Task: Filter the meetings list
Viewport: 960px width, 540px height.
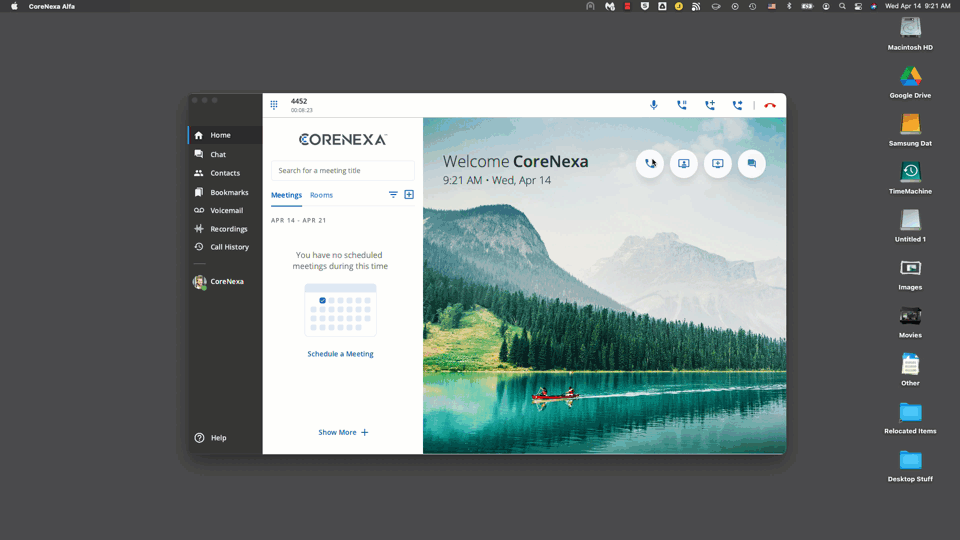Action: [x=393, y=195]
